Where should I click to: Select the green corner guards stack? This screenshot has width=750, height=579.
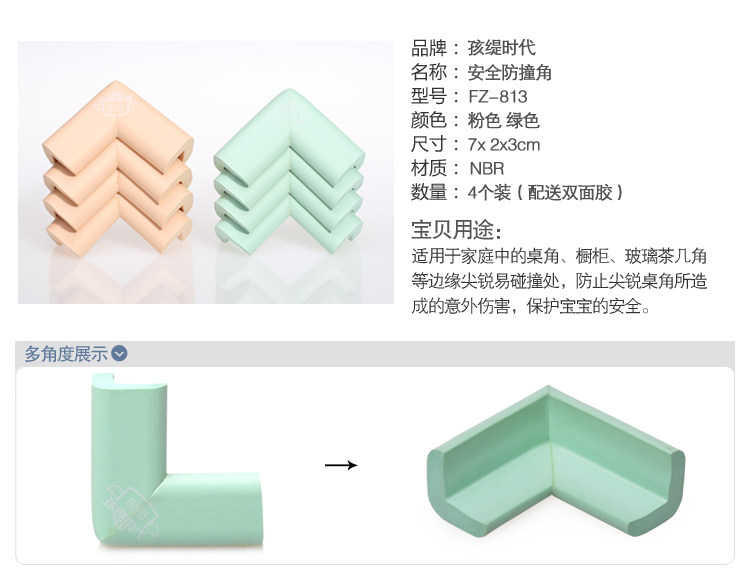coord(289,172)
